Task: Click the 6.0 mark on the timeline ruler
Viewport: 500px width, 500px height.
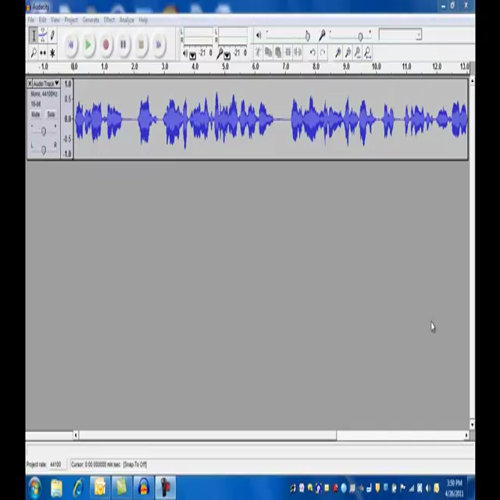Action: click(255, 67)
